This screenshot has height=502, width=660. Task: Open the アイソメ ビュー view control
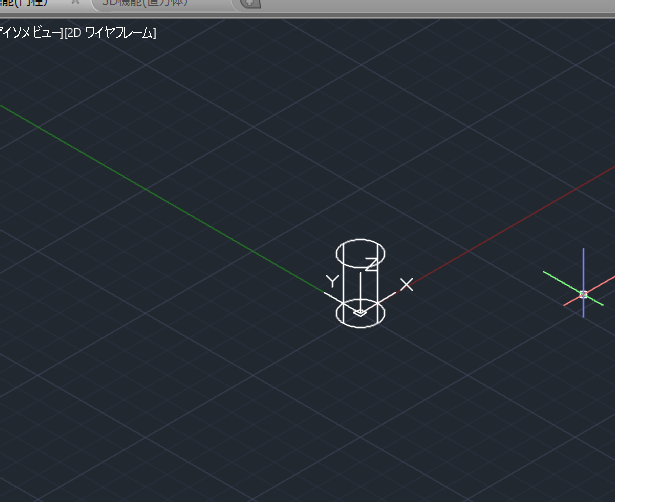pyautogui.click(x=31, y=33)
